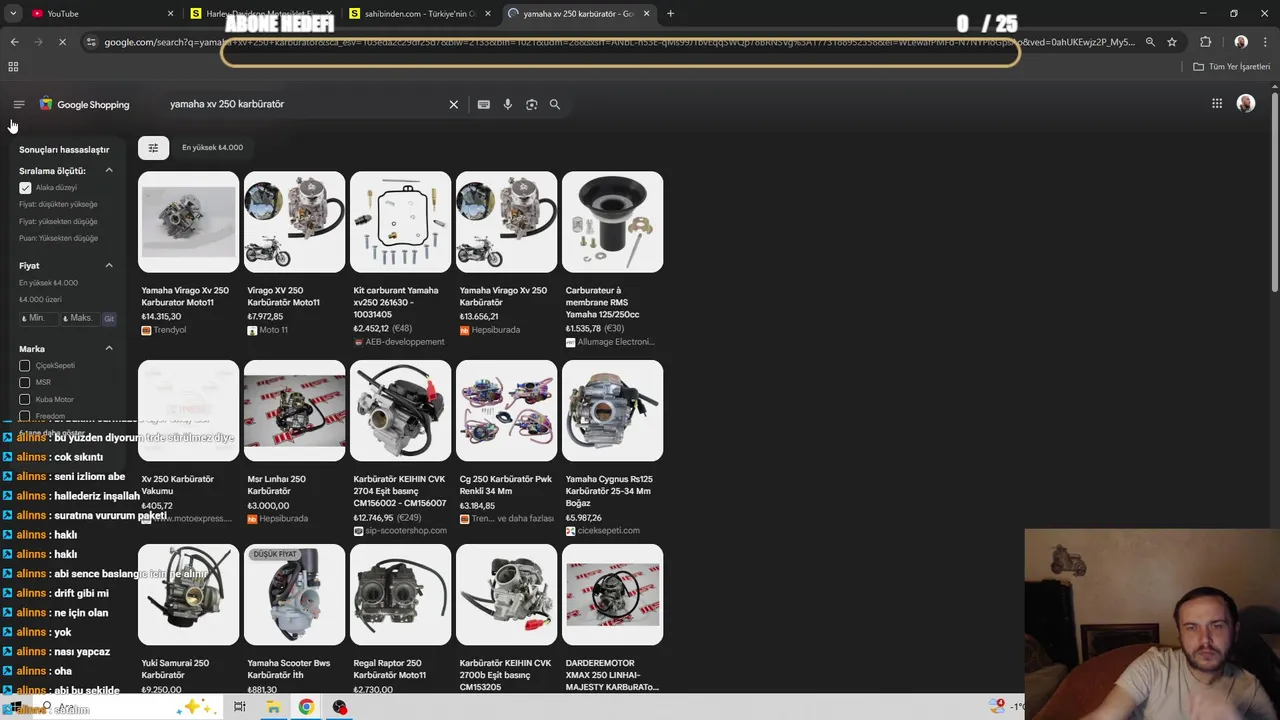
Task: Collapse the Fiyat filter section
Action: pyautogui.click(x=109, y=266)
